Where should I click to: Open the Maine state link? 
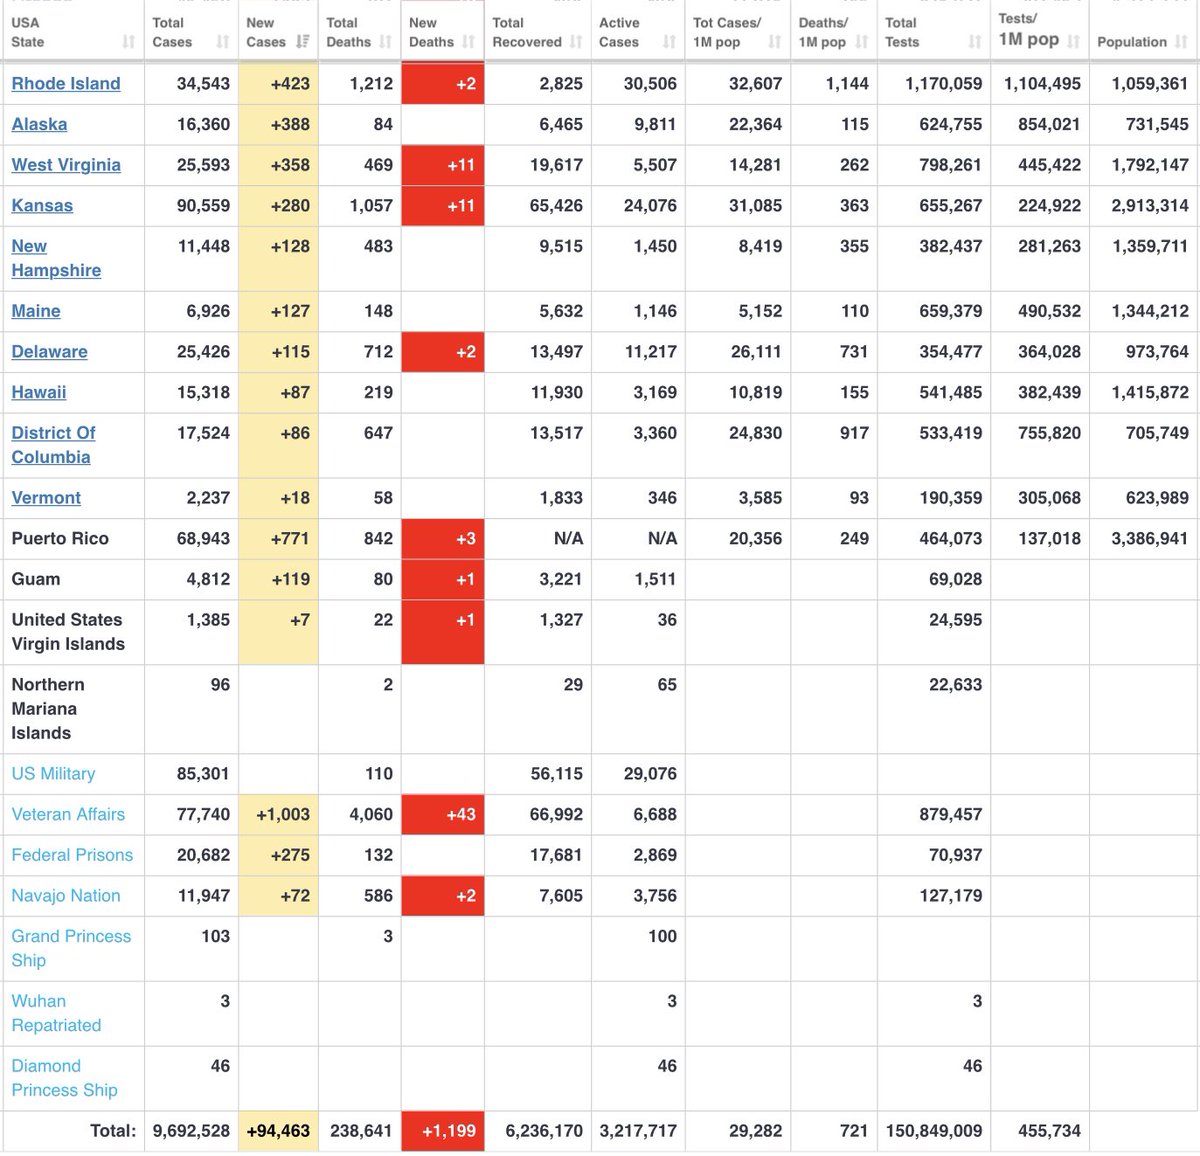pyautogui.click(x=36, y=311)
